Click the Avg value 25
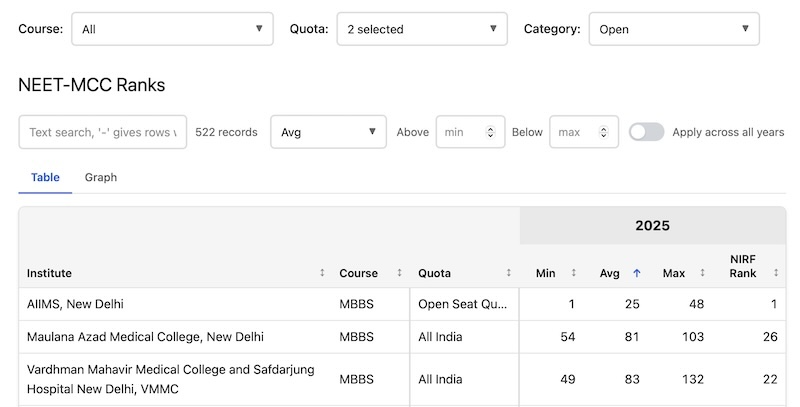 (632, 304)
